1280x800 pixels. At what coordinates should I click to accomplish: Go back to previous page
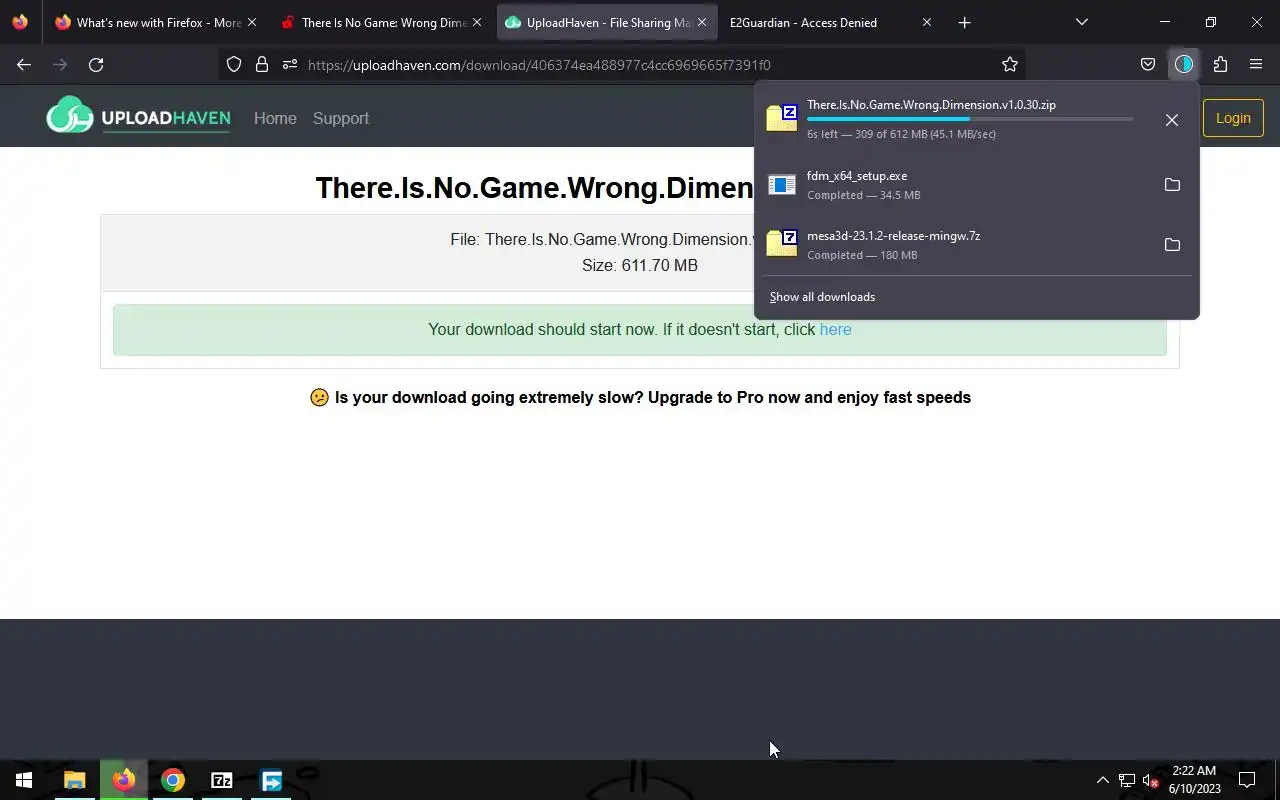point(24,64)
